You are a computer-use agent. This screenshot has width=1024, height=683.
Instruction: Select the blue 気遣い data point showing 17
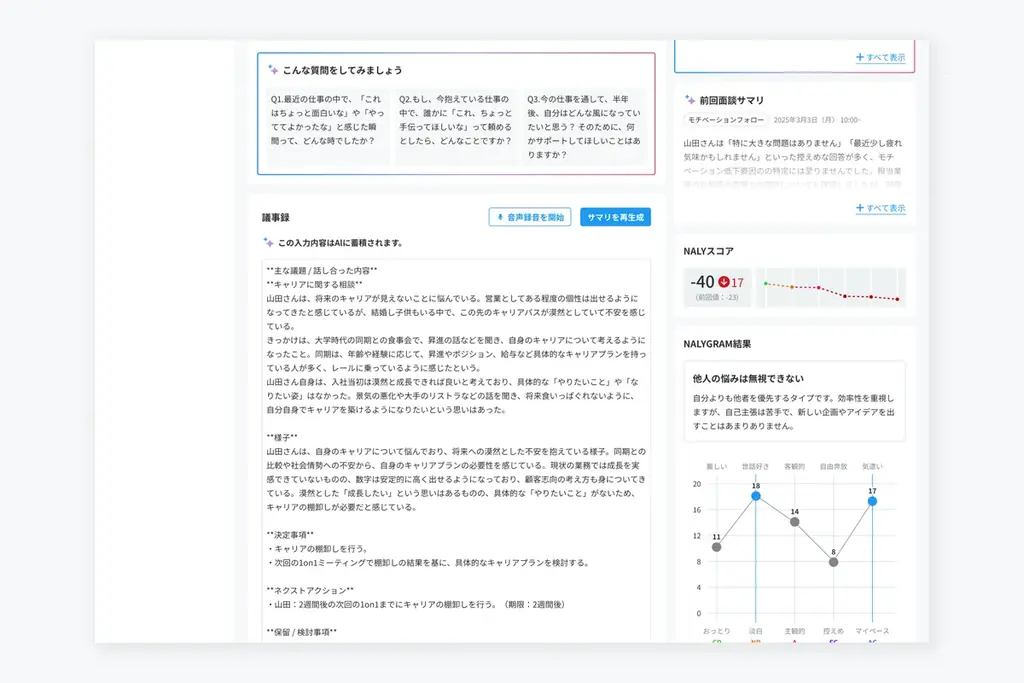point(872,501)
